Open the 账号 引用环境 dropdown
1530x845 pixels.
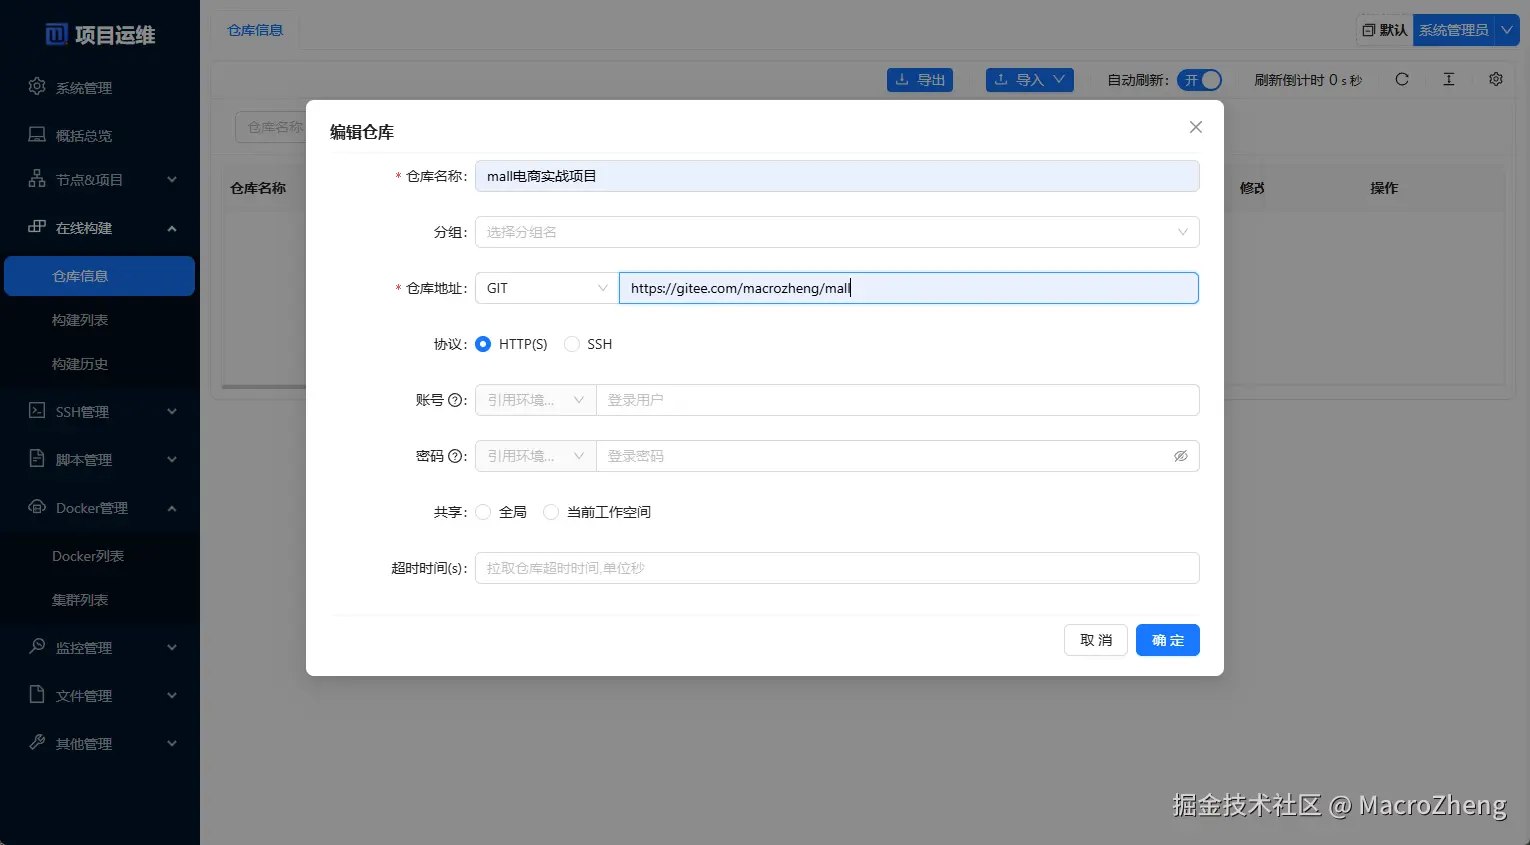click(x=536, y=400)
